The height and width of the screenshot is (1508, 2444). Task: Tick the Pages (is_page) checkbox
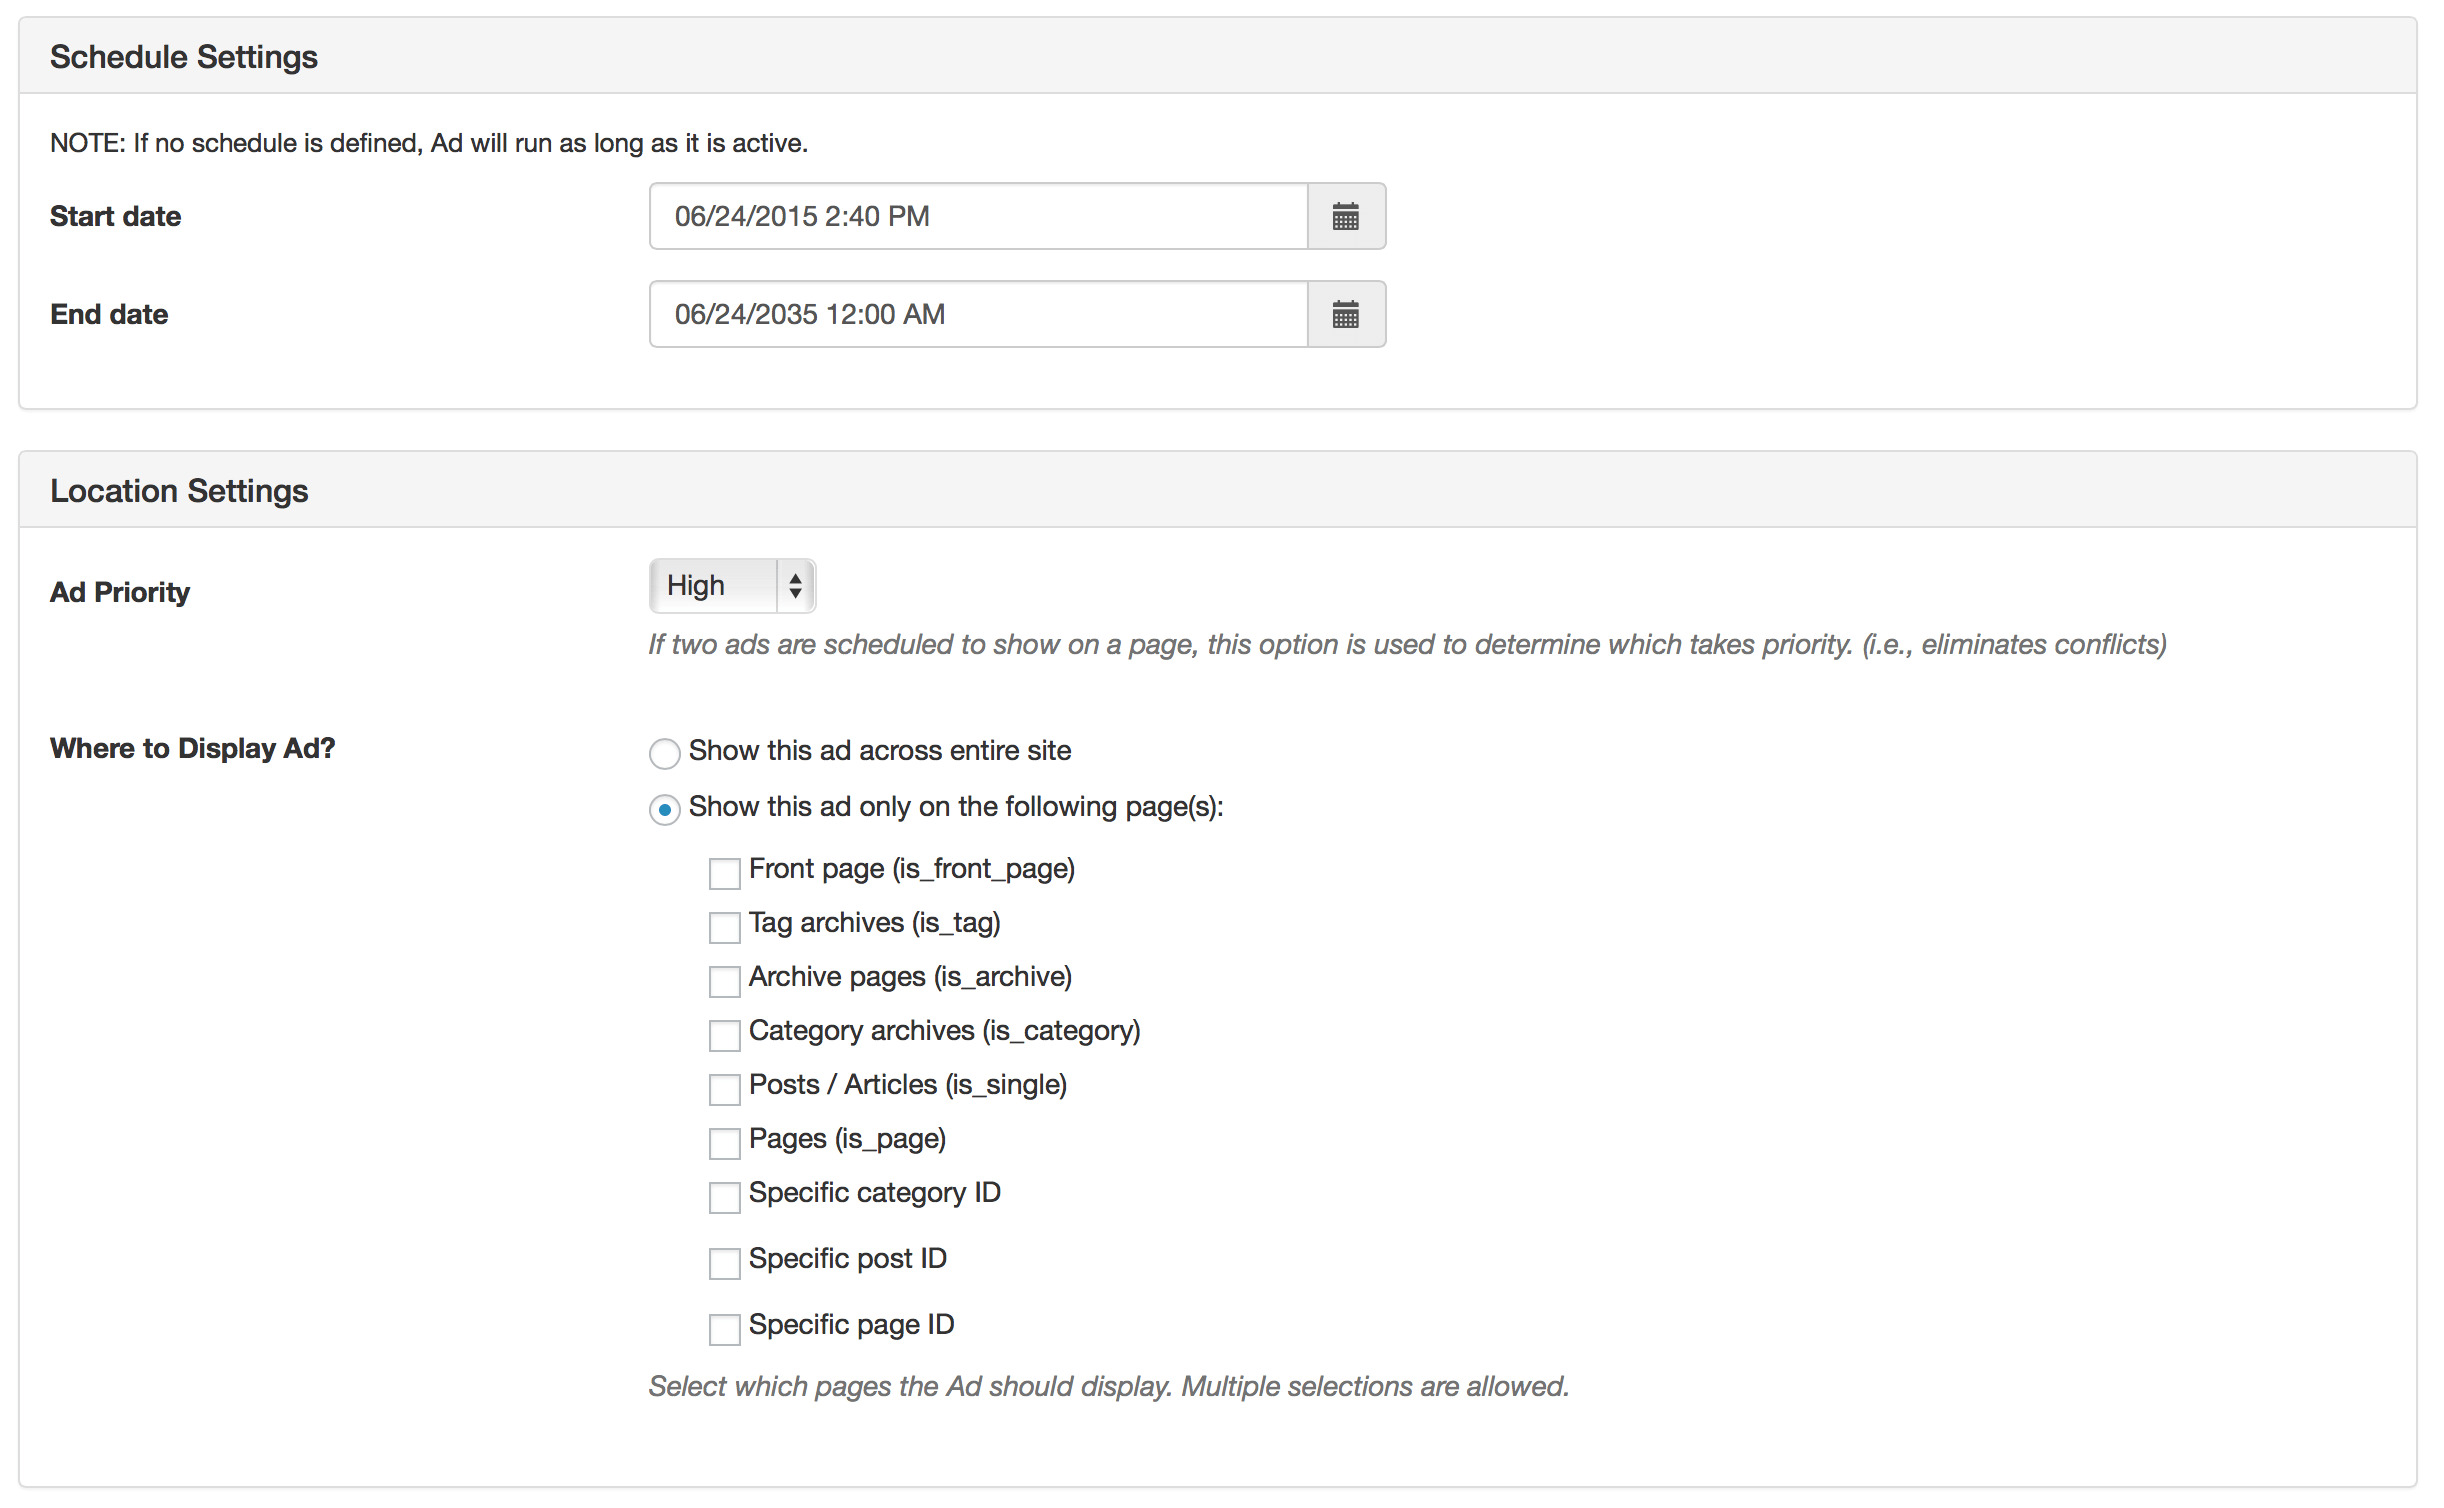[x=724, y=1143]
